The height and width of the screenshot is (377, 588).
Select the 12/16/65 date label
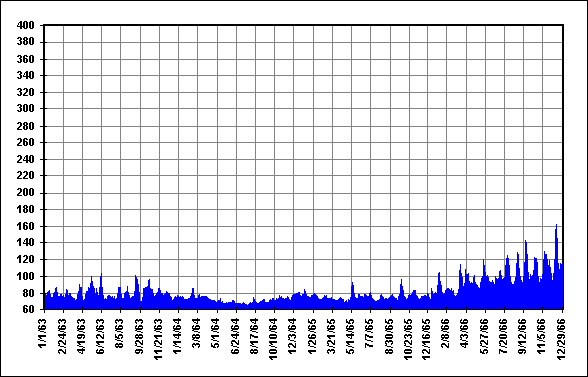coord(427,339)
